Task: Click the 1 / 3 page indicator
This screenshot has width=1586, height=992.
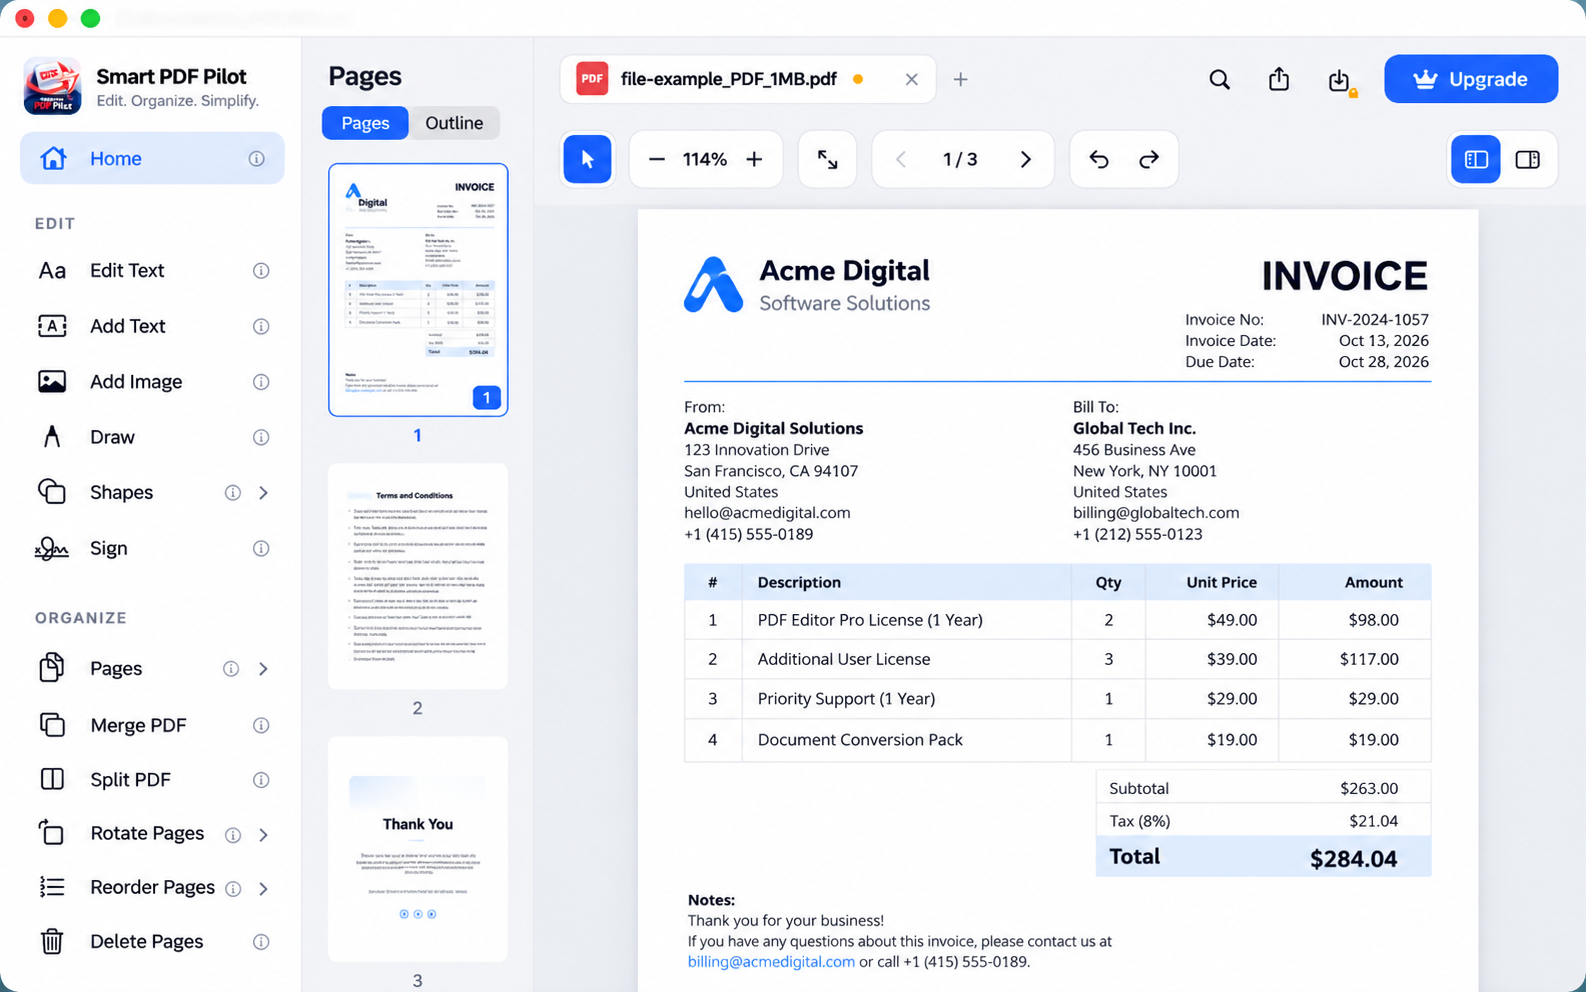Action: 960,159
